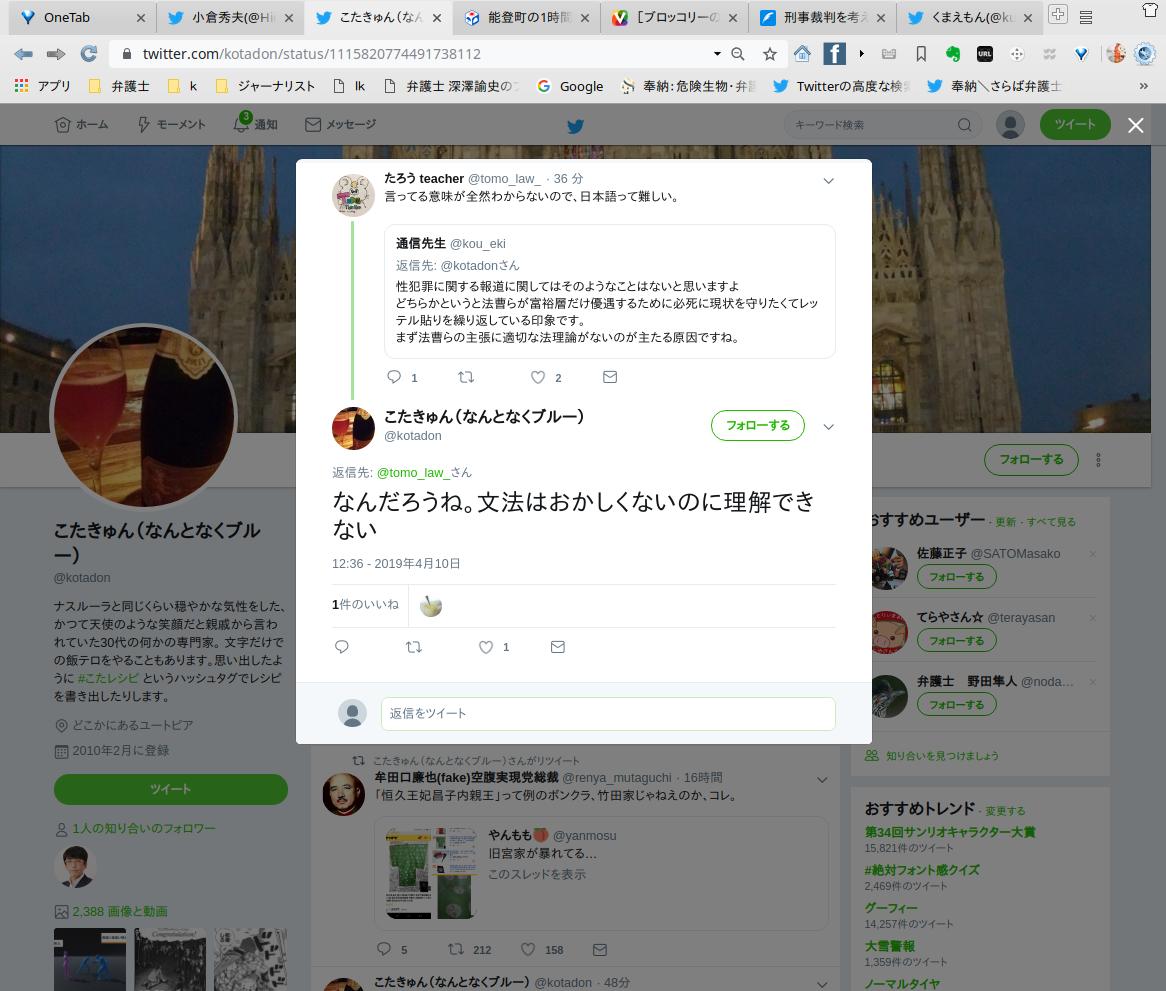Click the Google bookmark
1166x991 pixels.
570,86
